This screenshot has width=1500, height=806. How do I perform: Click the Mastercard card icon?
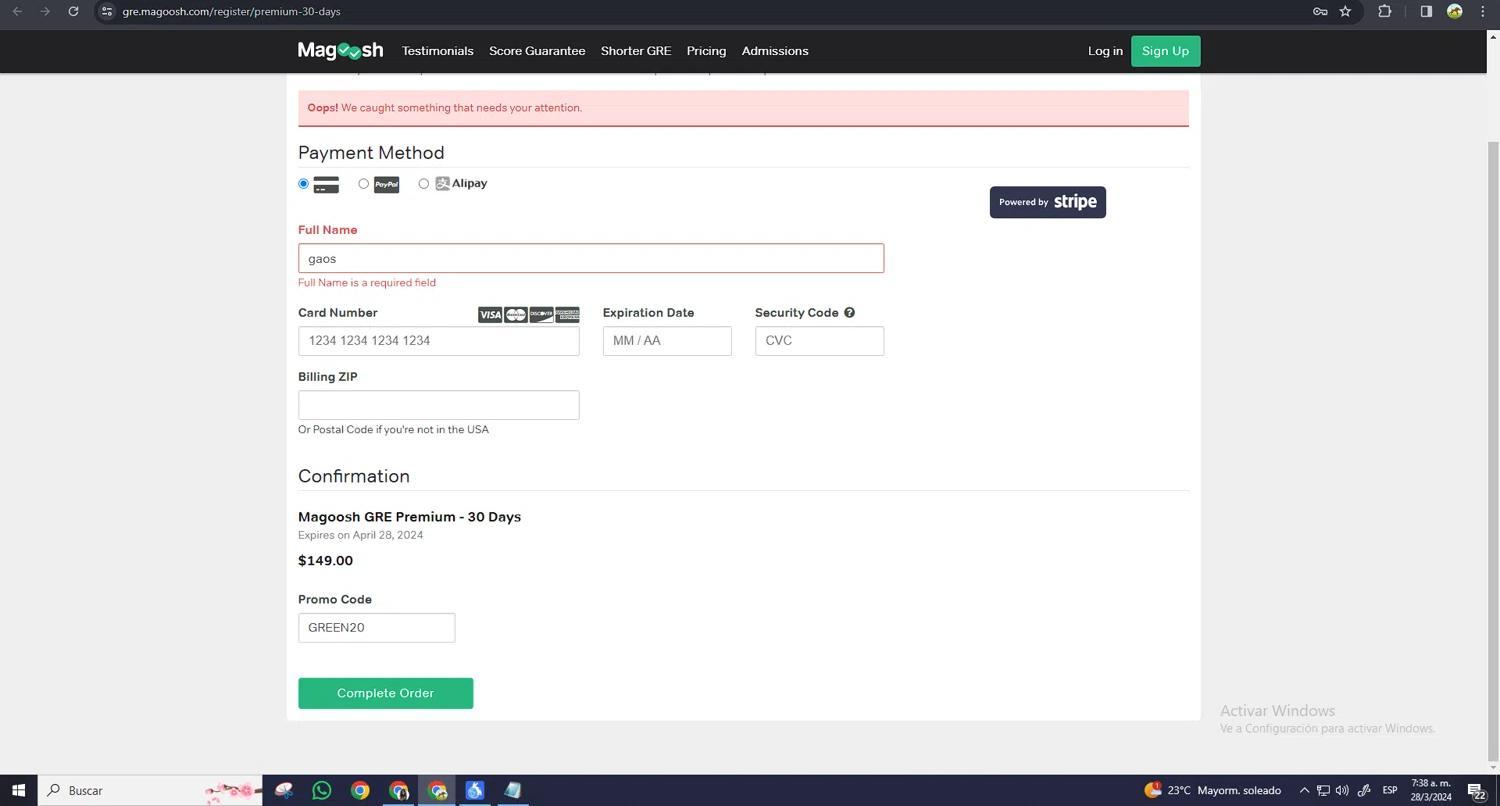click(516, 315)
